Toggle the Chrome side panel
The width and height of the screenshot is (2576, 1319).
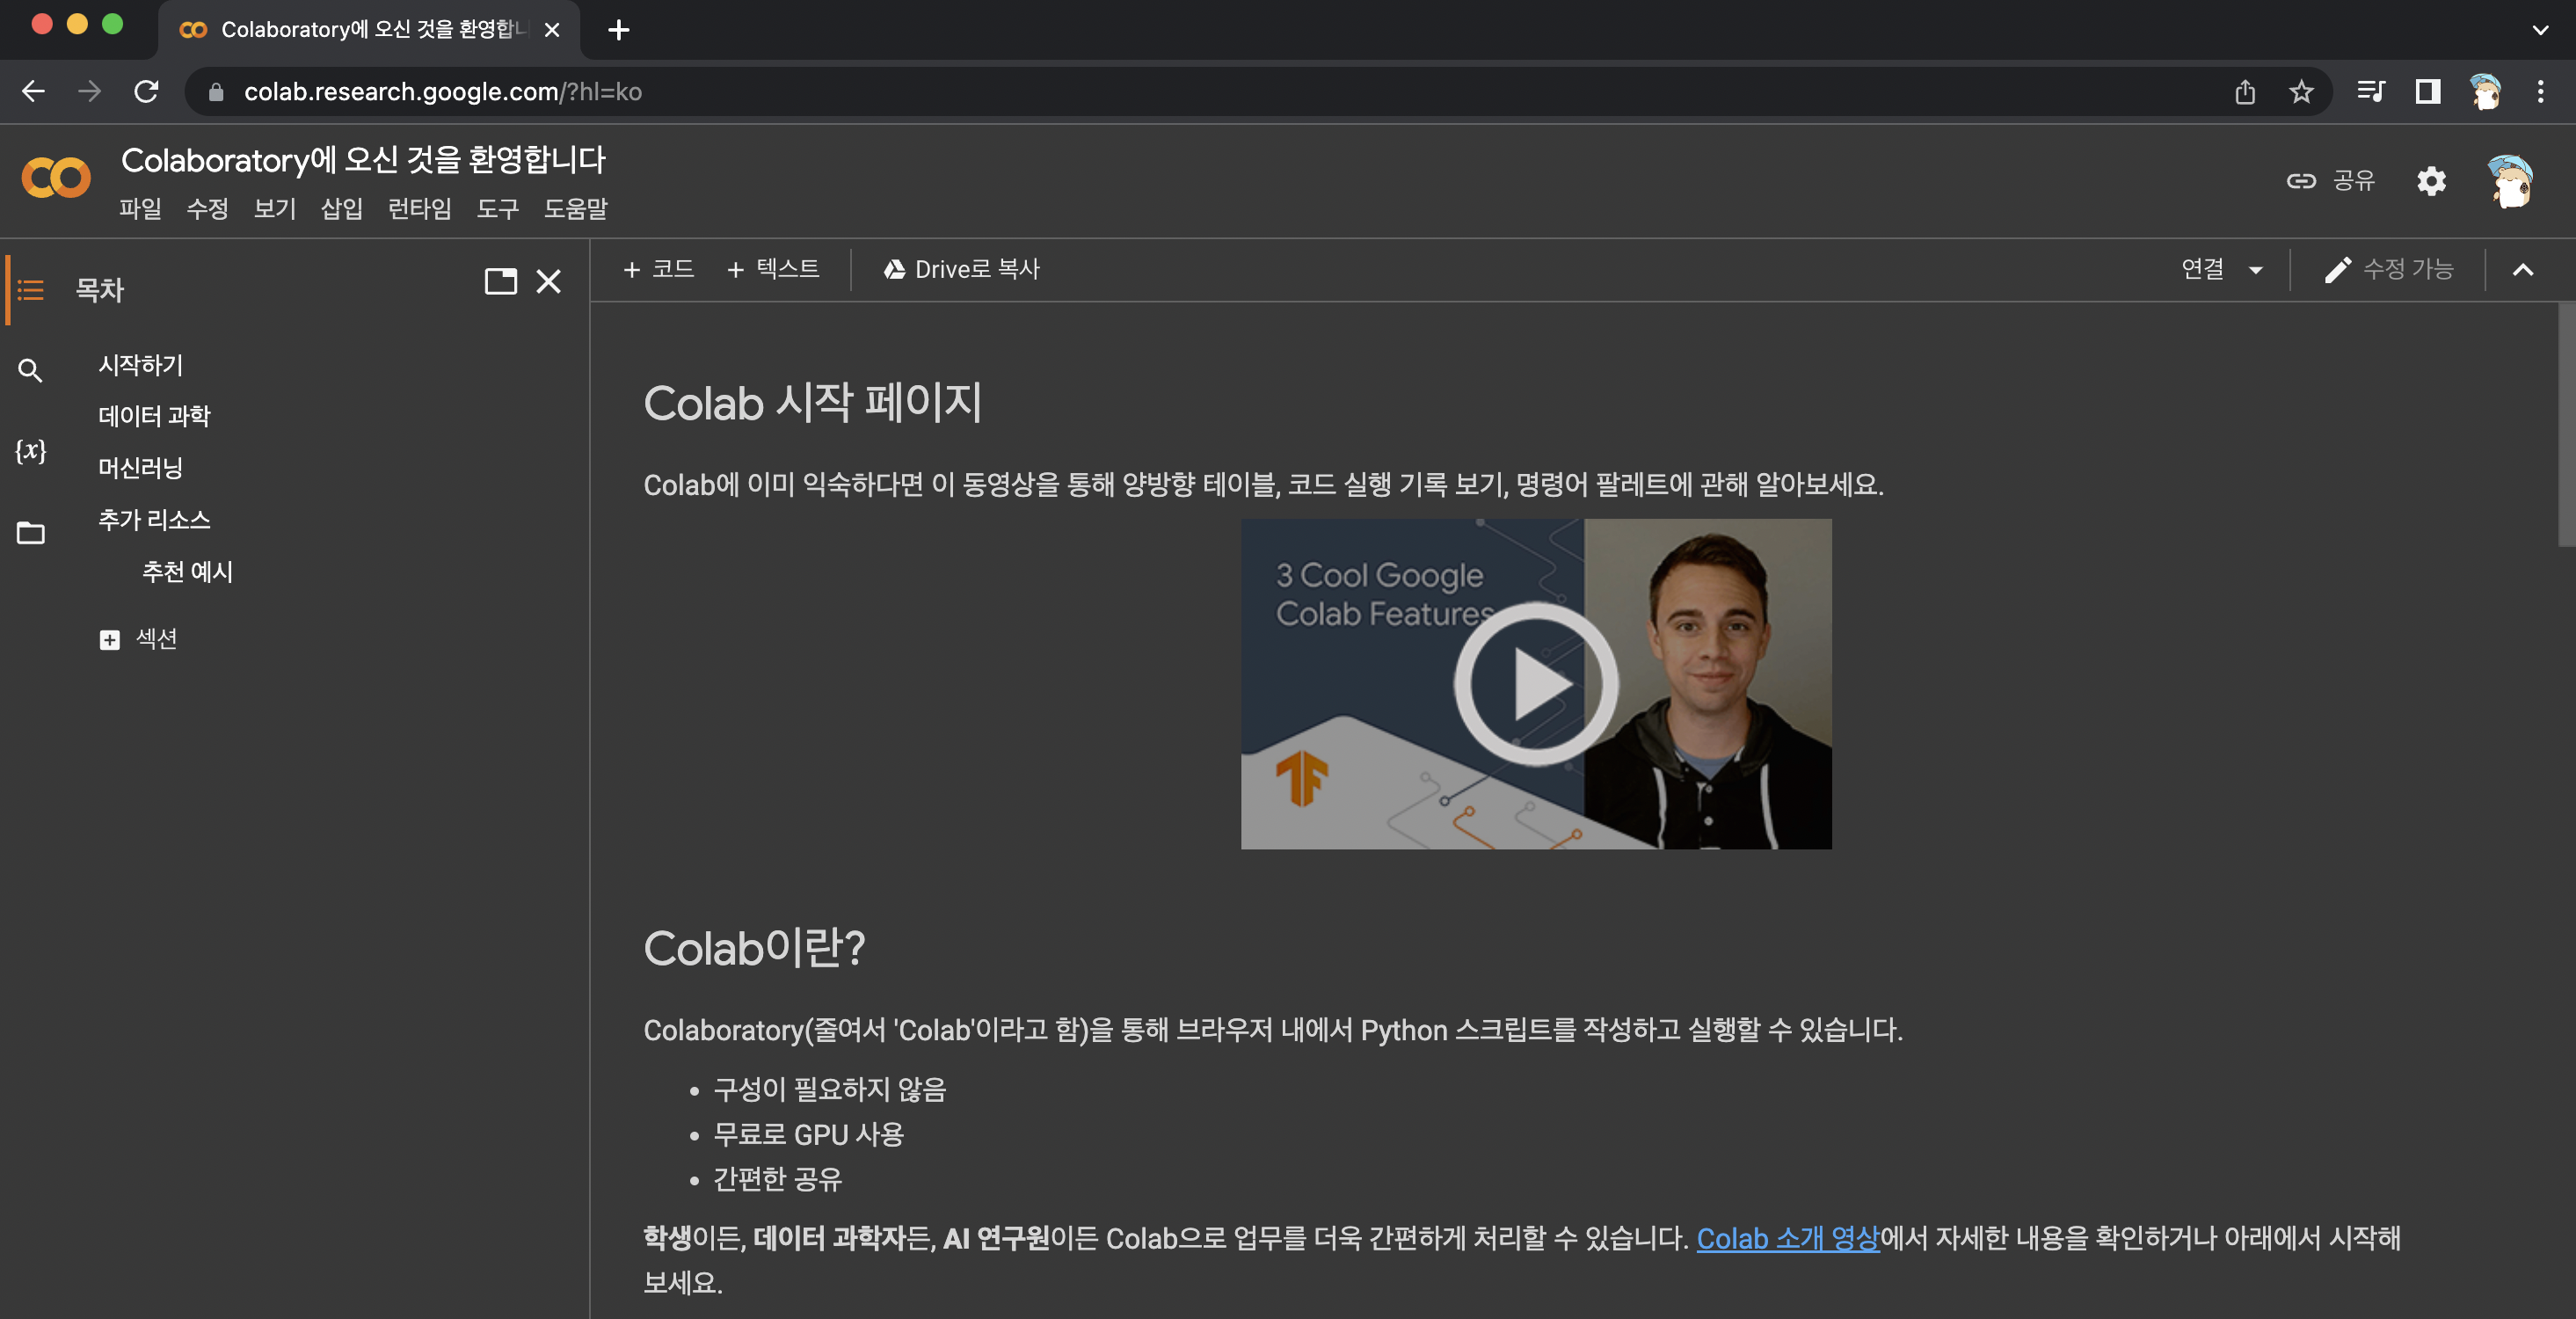(2427, 92)
